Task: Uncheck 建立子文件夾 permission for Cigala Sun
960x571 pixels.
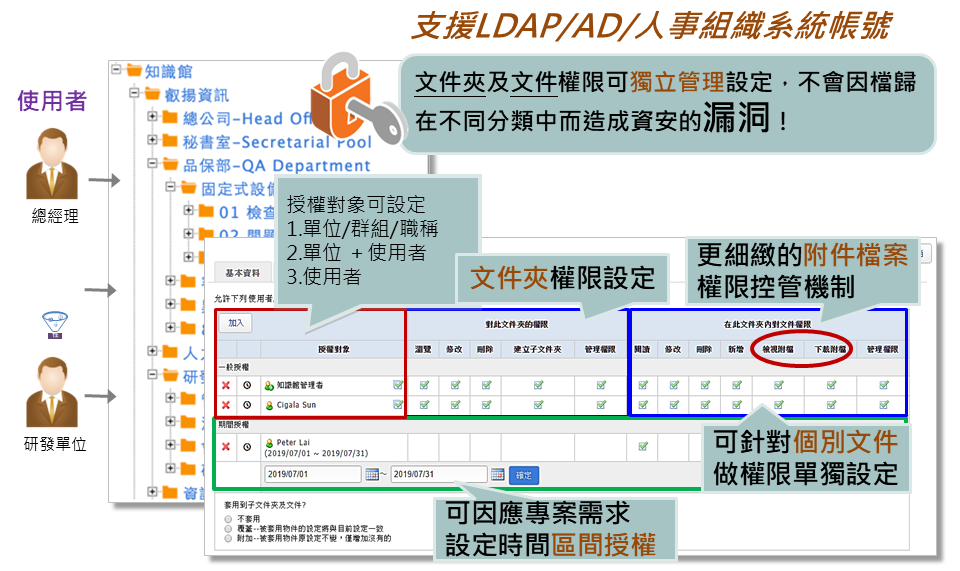Action: [x=538, y=405]
